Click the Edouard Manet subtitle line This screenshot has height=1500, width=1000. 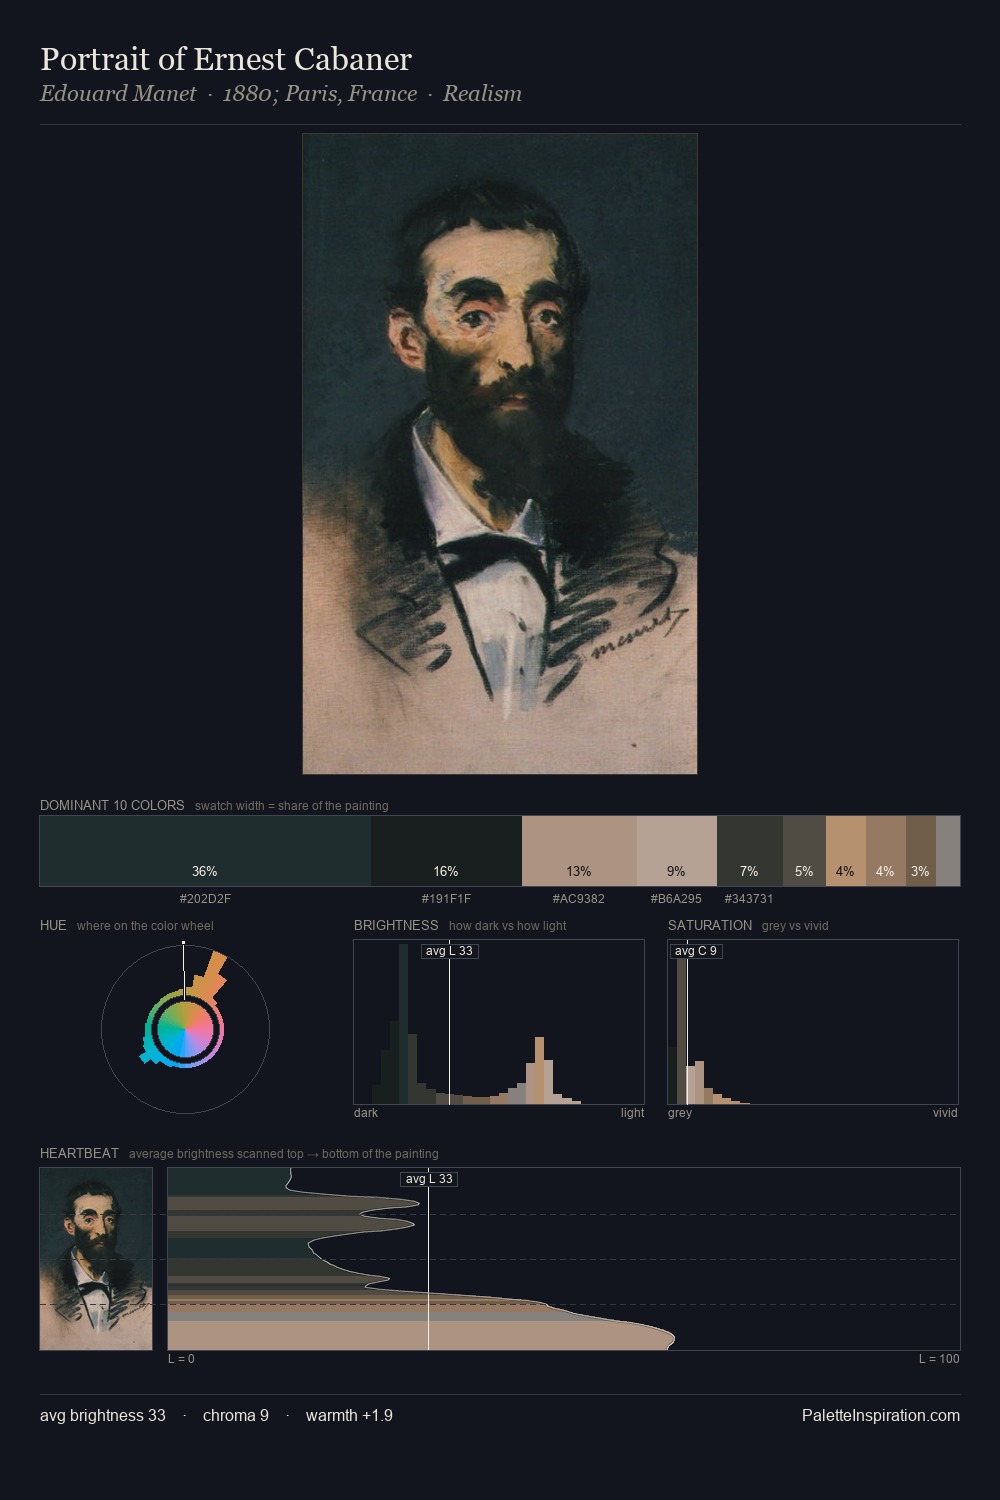coord(281,94)
